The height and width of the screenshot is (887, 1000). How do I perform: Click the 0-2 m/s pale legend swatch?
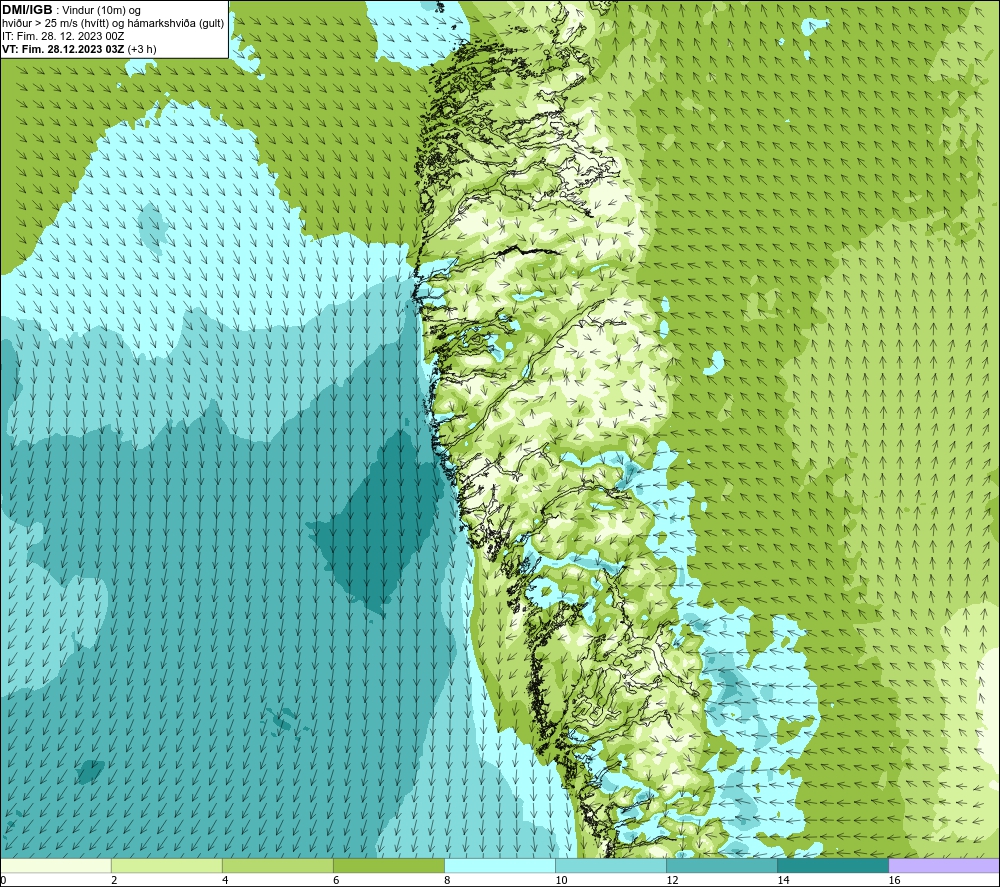(x=56, y=865)
